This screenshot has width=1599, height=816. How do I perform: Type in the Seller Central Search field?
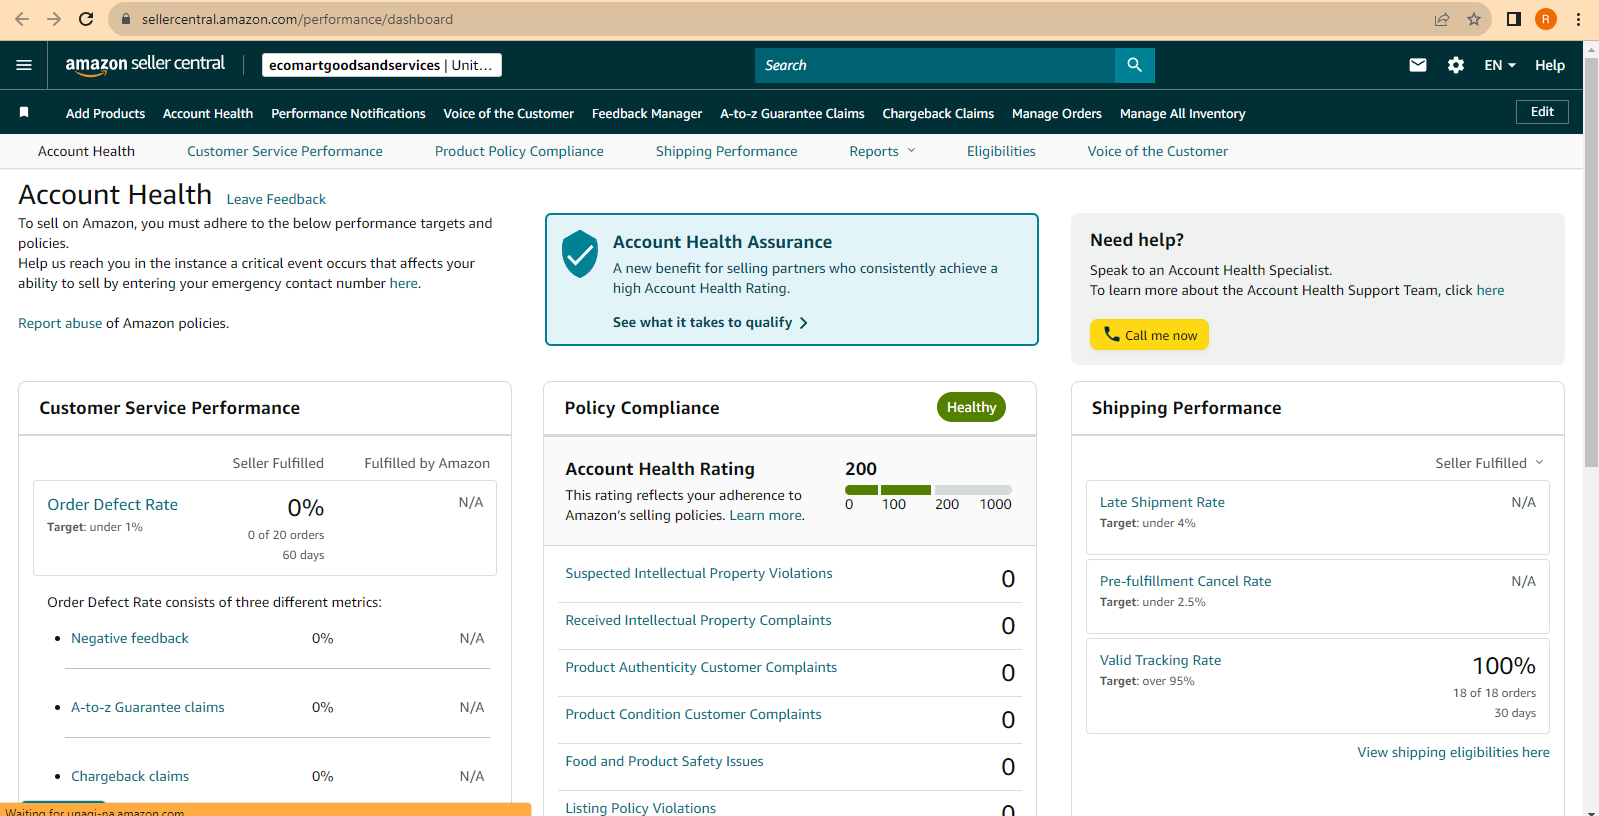pyautogui.click(x=935, y=65)
